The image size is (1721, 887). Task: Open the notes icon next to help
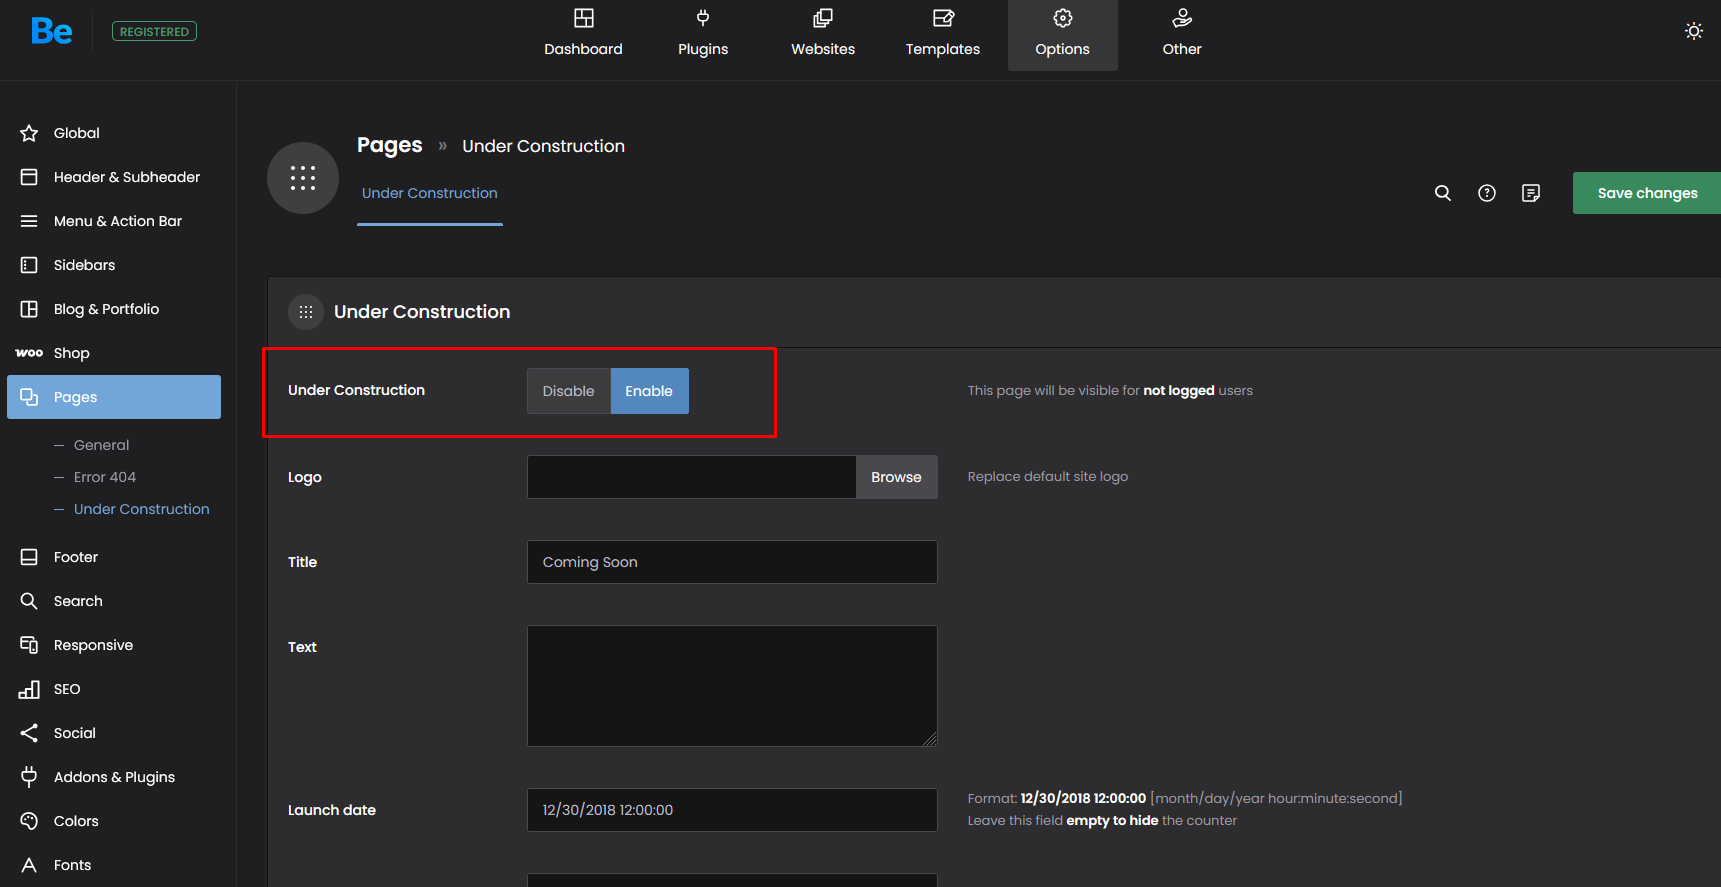1530,193
